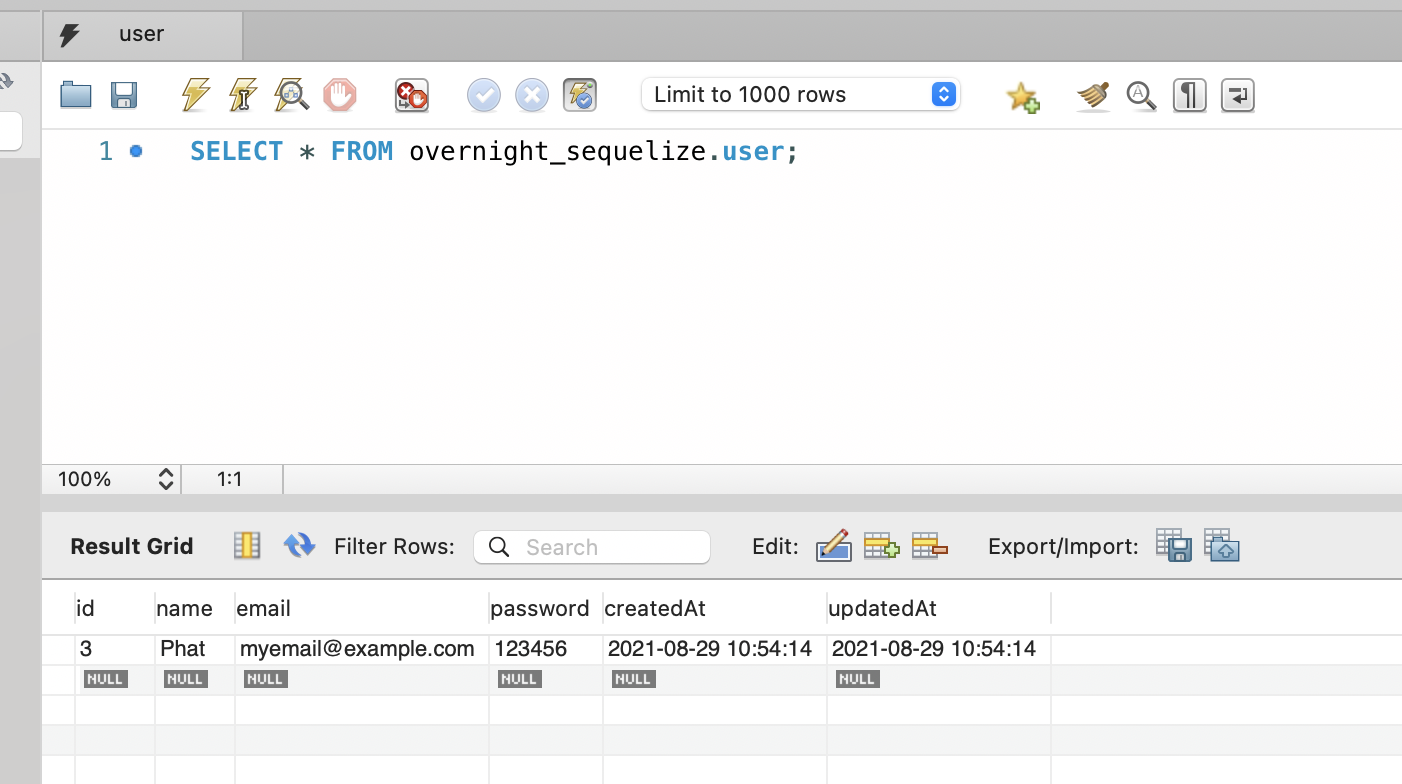
Task: Toggle continue executing on error
Action: [x=412, y=95]
